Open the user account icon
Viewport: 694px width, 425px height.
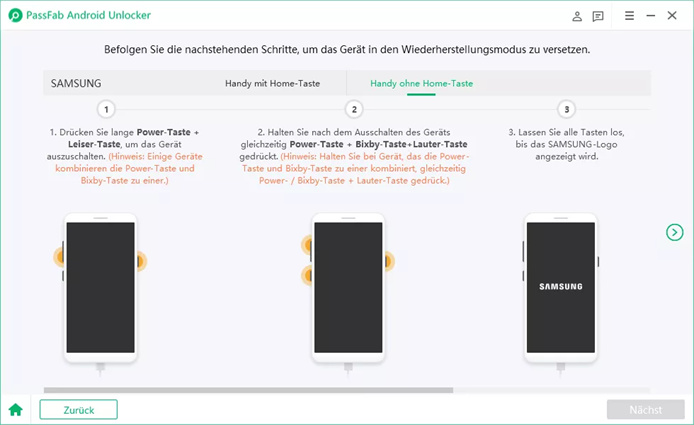pyautogui.click(x=577, y=16)
